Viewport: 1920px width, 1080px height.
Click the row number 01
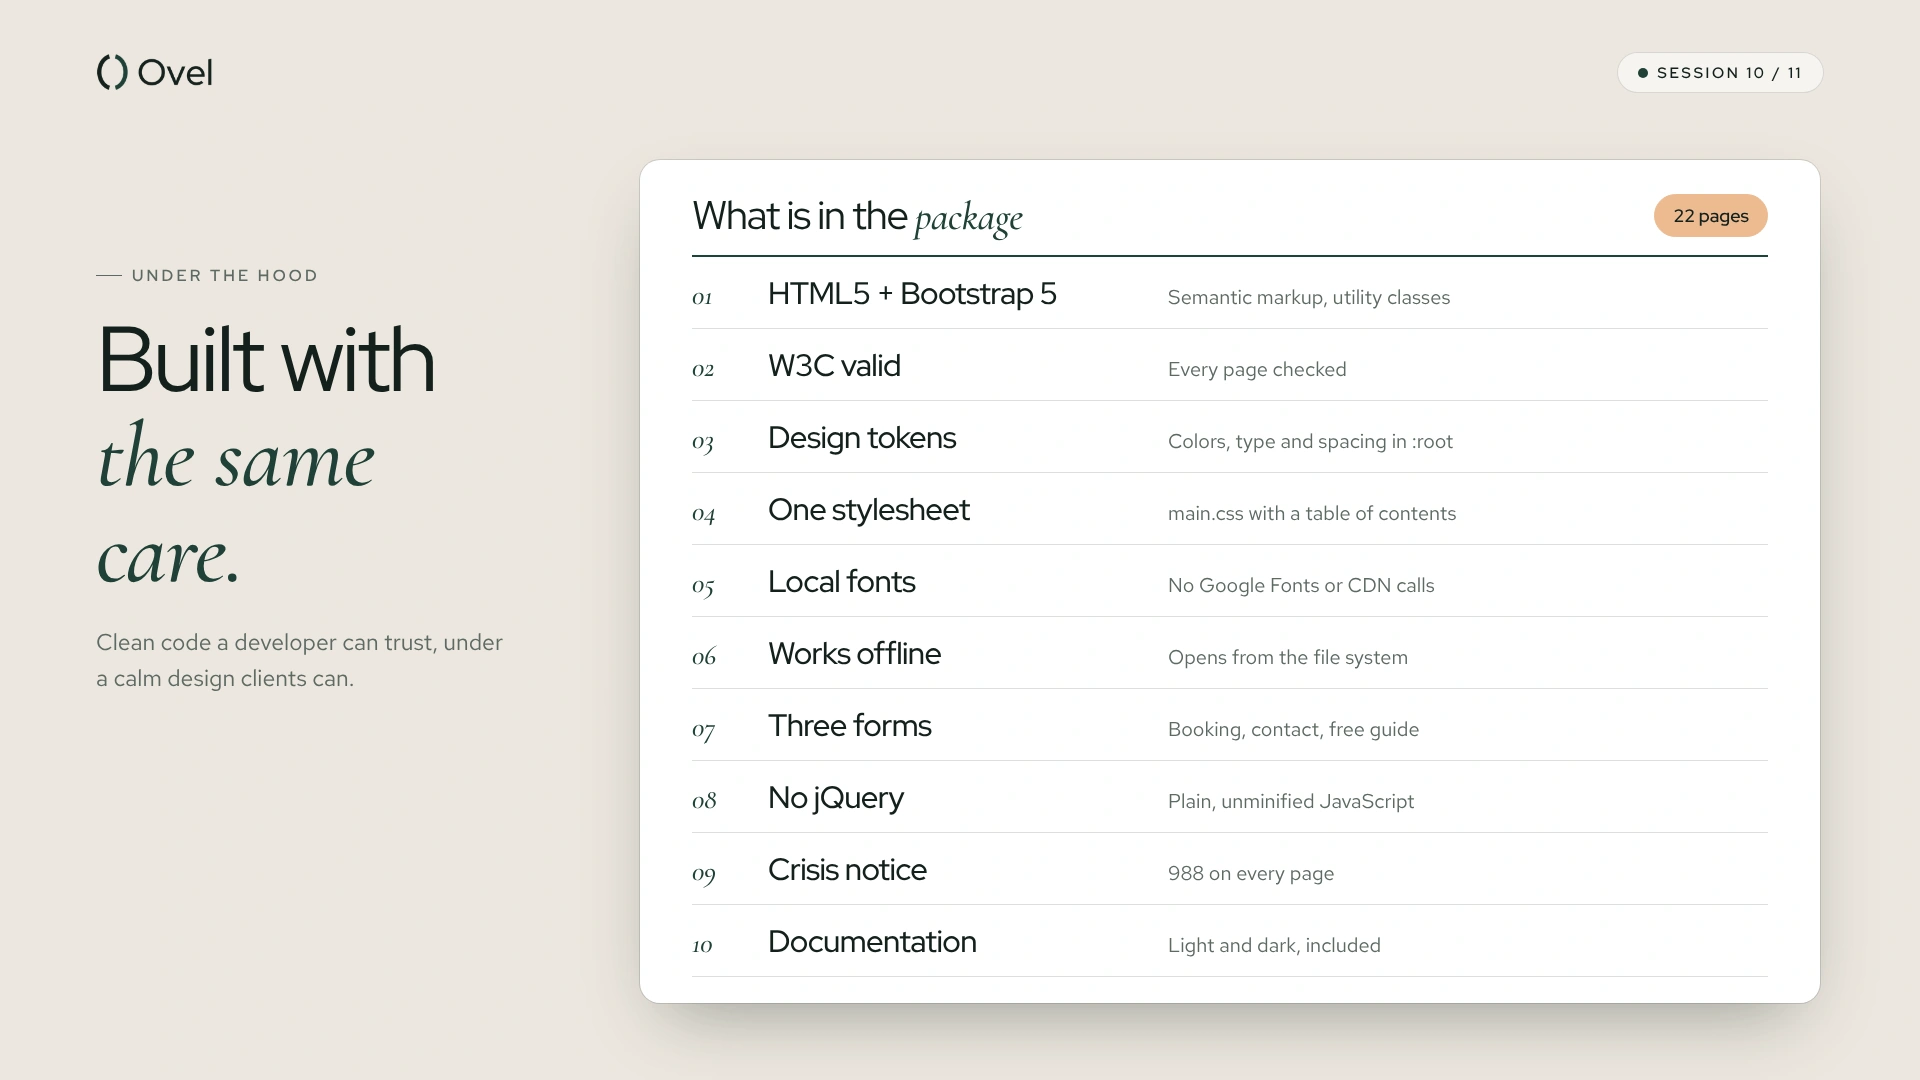702,298
